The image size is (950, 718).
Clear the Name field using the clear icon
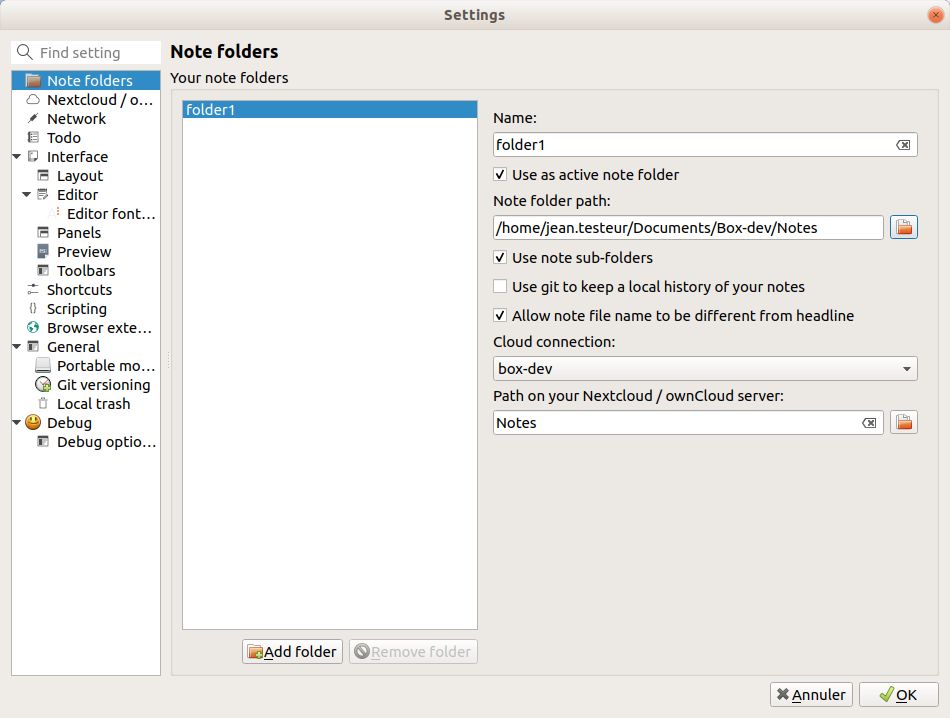(x=905, y=144)
